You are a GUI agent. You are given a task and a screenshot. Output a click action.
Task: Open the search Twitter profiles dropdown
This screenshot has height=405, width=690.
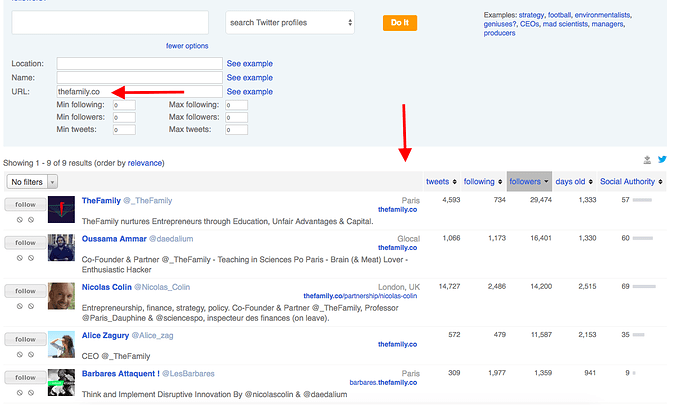pyautogui.click(x=290, y=22)
